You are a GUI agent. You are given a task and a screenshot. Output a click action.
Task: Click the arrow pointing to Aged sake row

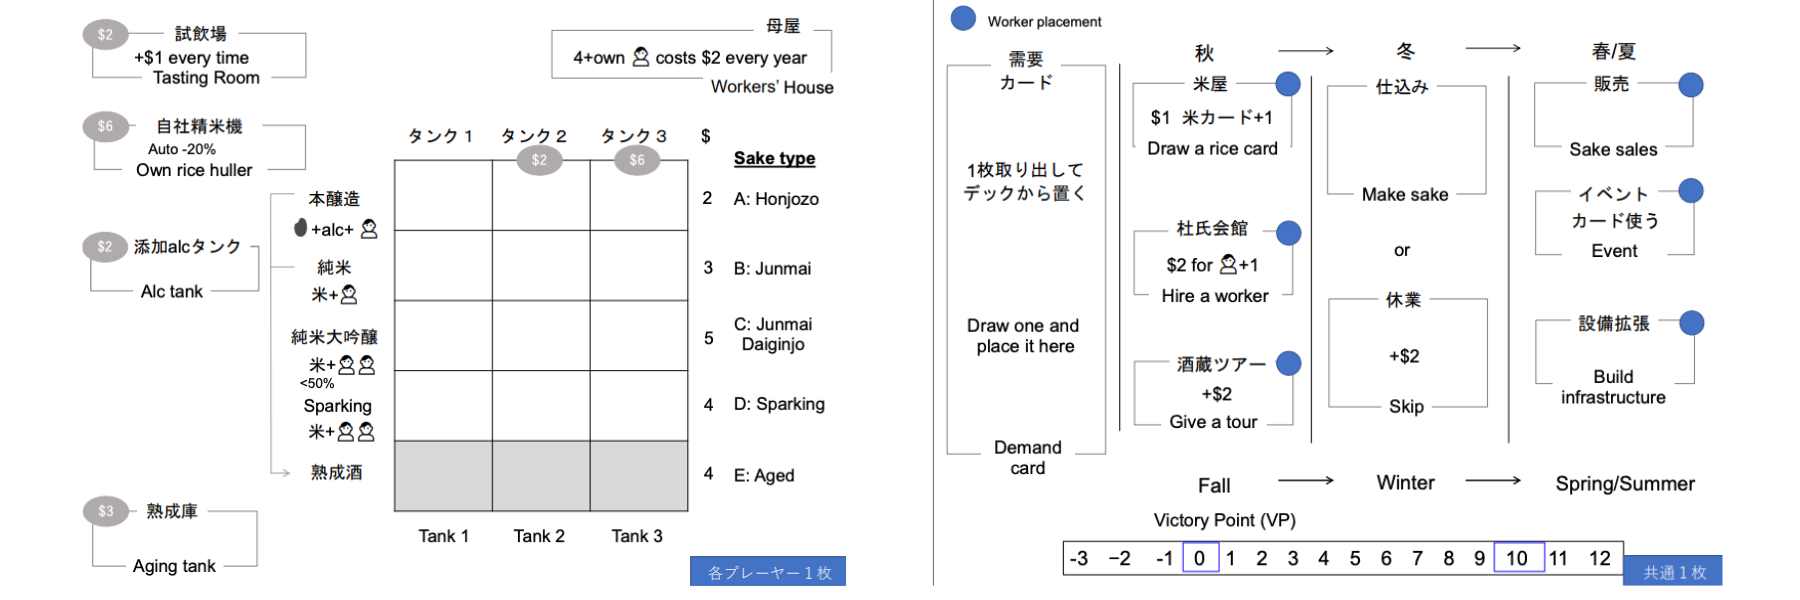(281, 472)
